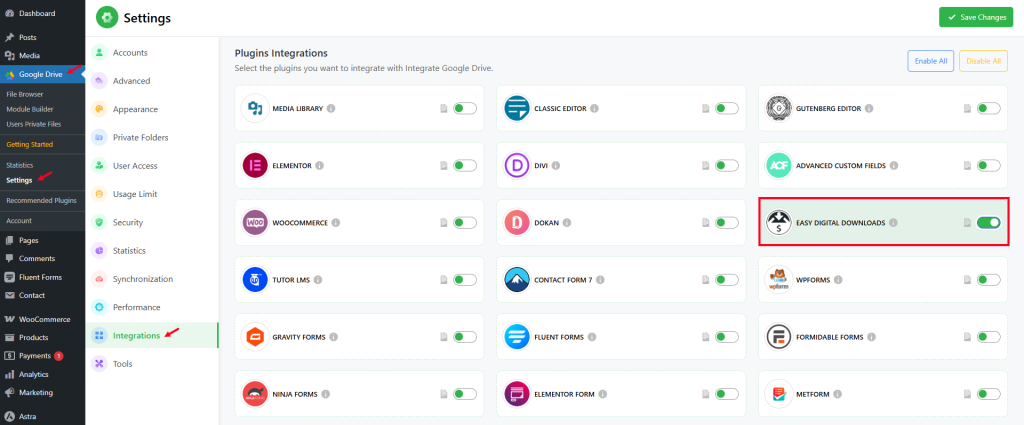Click info icon beside Easy Digital Downloads
The height and width of the screenshot is (425, 1024).
(x=893, y=223)
